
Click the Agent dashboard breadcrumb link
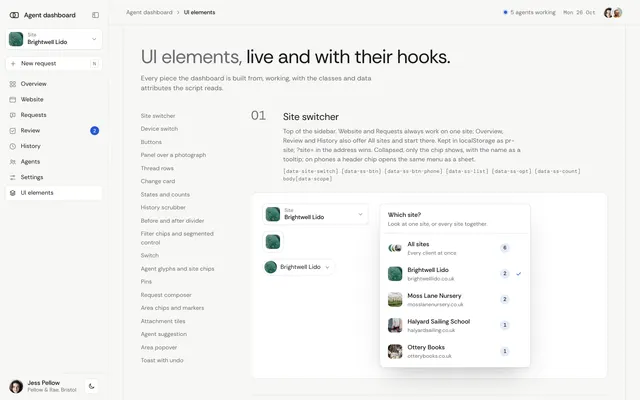coord(149,12)
